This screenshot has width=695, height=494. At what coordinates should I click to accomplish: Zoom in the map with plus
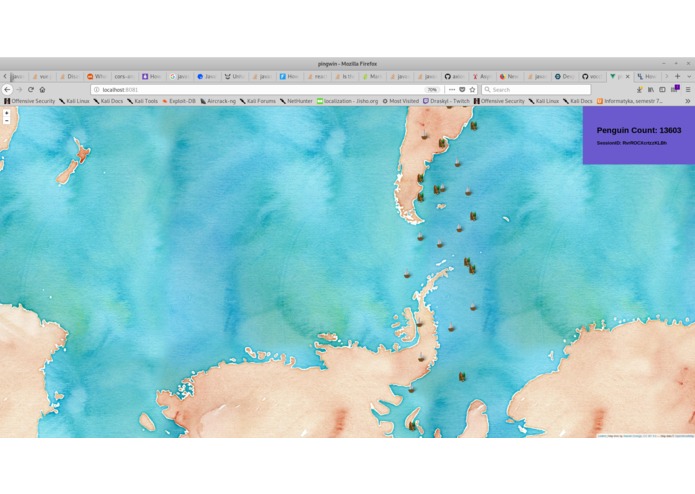point(7,113)
